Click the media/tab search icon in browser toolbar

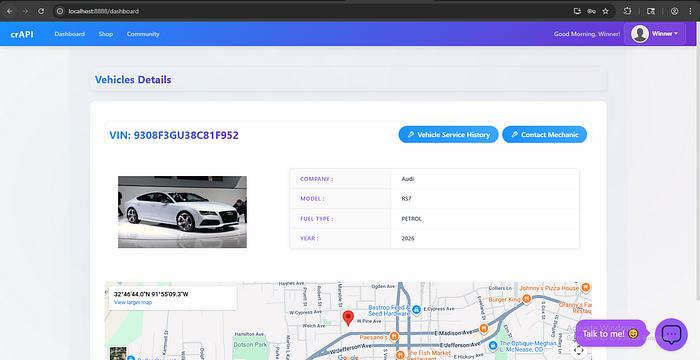click(x=651, y=11)
